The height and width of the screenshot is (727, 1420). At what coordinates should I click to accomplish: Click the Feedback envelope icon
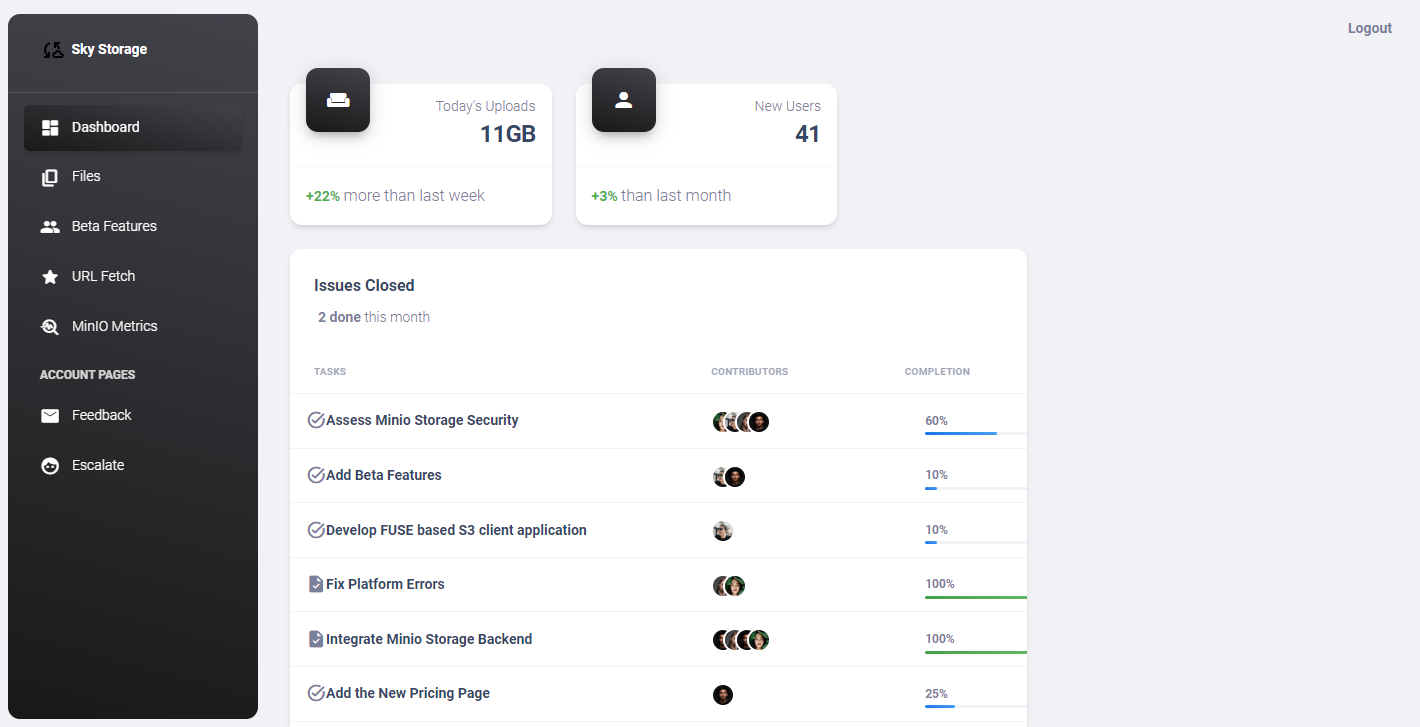coord(50,415)
